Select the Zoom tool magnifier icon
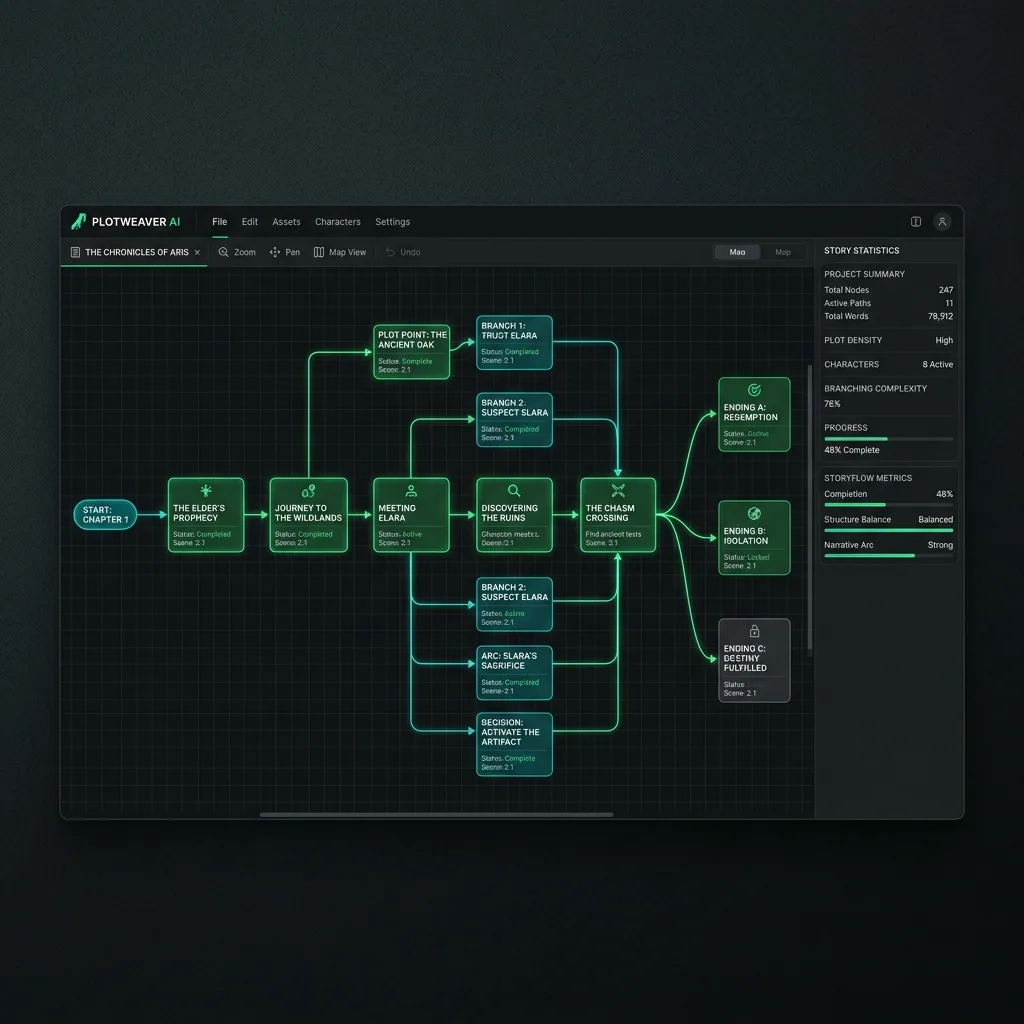The height and width of the screenshot is (1024, 1024). point(224,253)
